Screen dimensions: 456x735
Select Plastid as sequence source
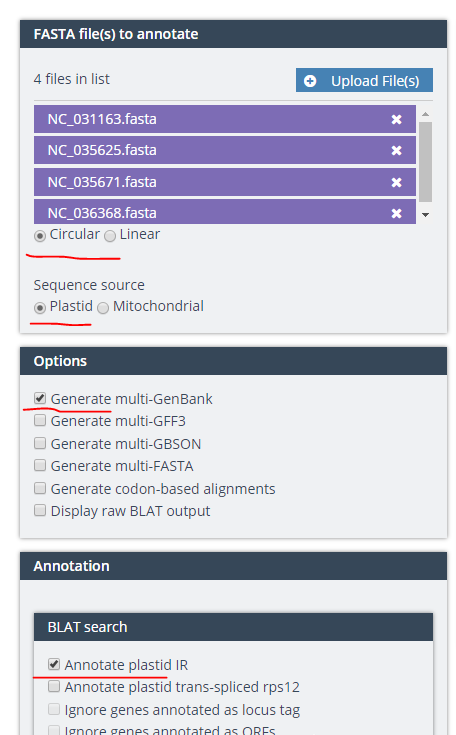[40, 308]
